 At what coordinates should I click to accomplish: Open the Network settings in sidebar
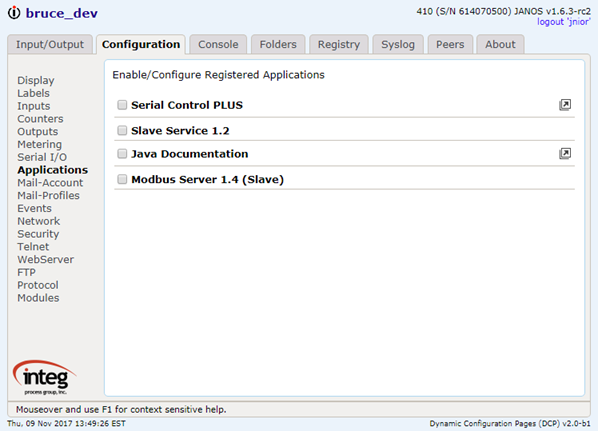39,221
